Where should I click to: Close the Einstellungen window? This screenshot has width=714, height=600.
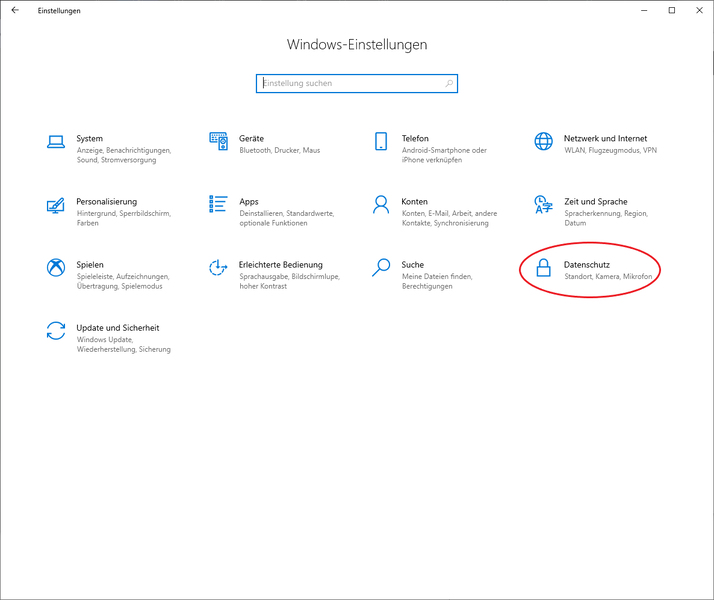699,10
